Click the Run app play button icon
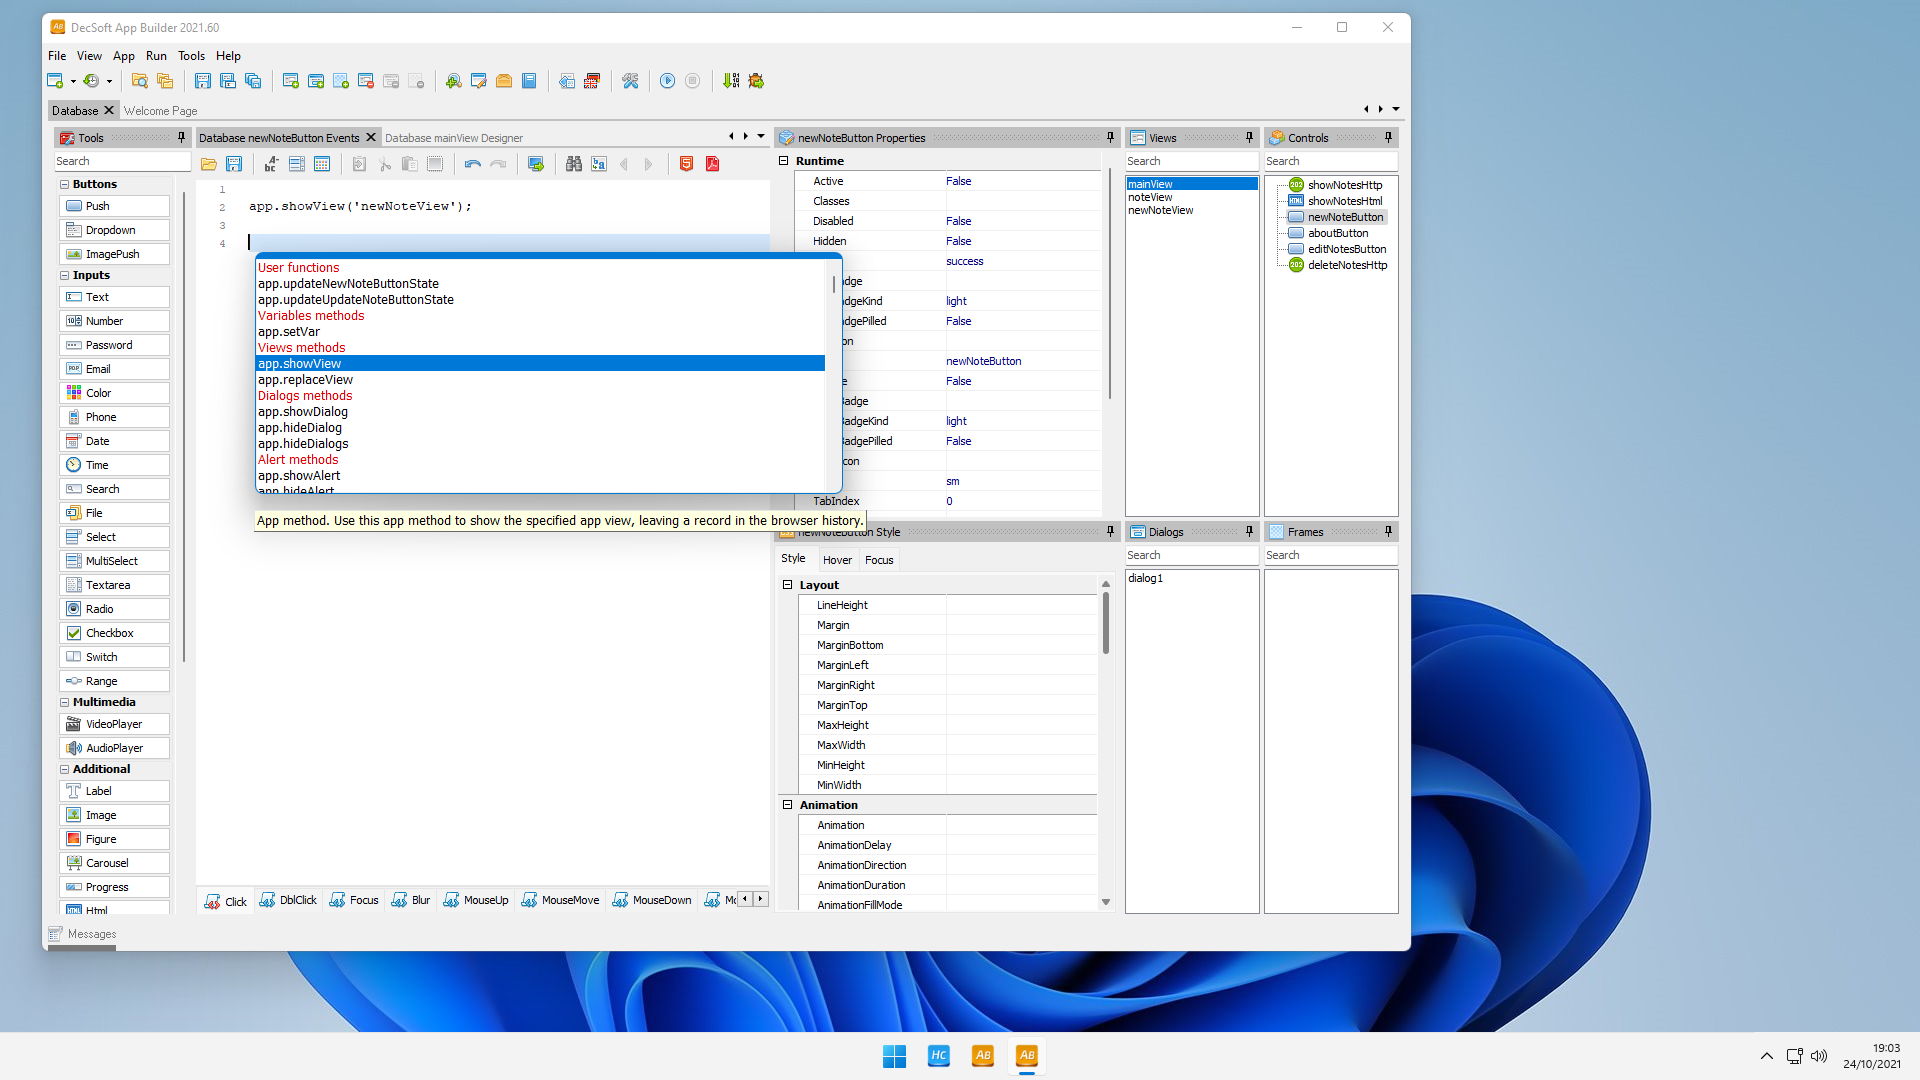This screenshot has height=1080, width=1920. pos(669,80)
